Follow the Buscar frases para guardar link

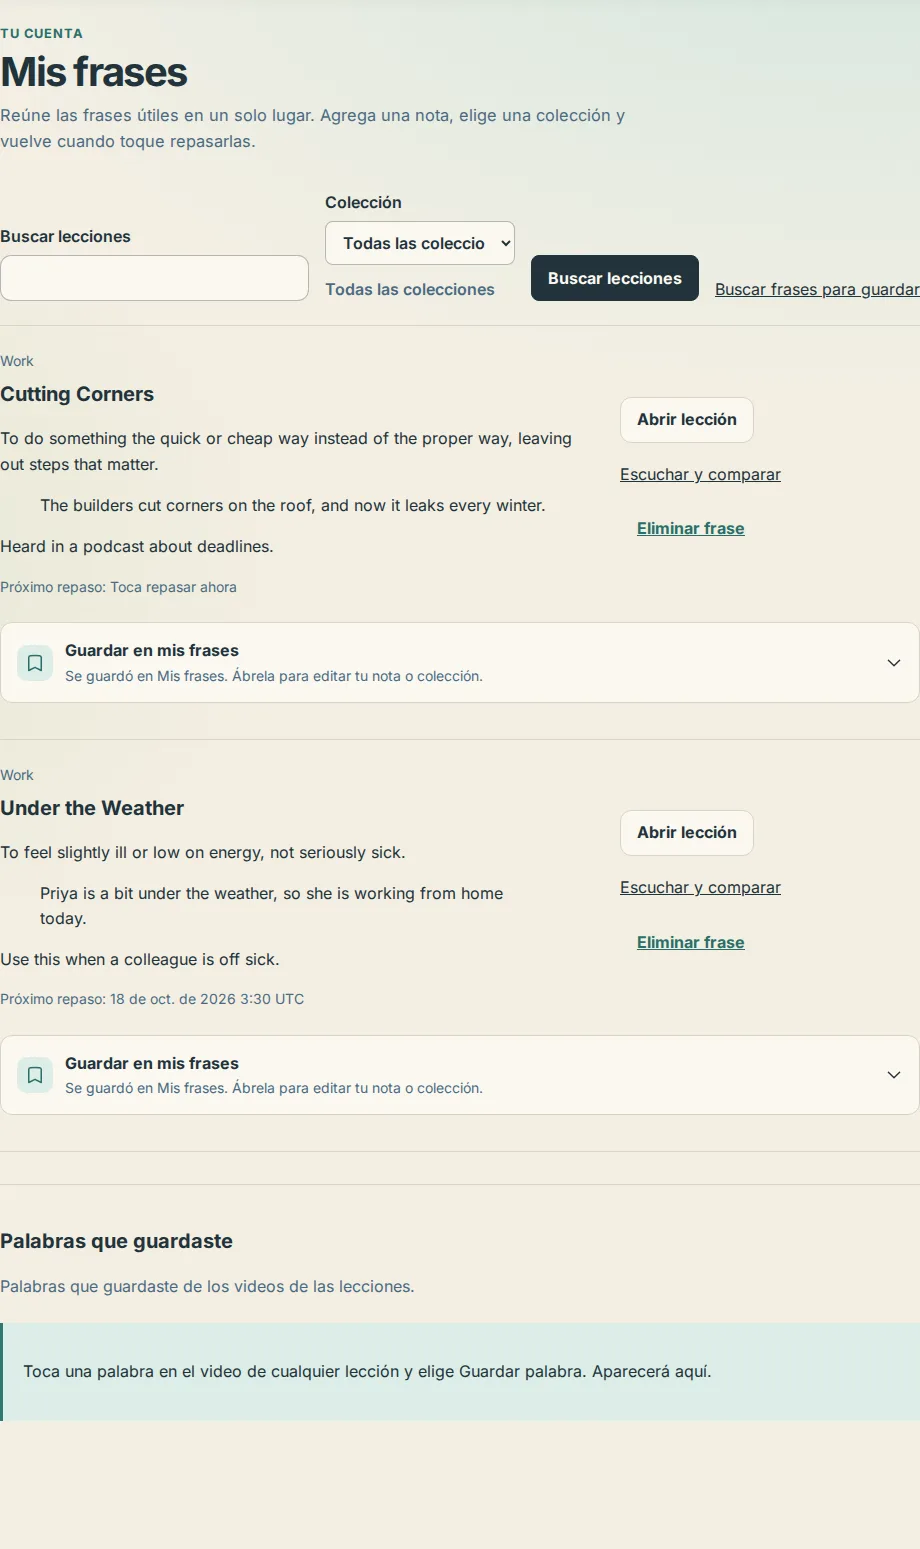[x=817, y=289]
